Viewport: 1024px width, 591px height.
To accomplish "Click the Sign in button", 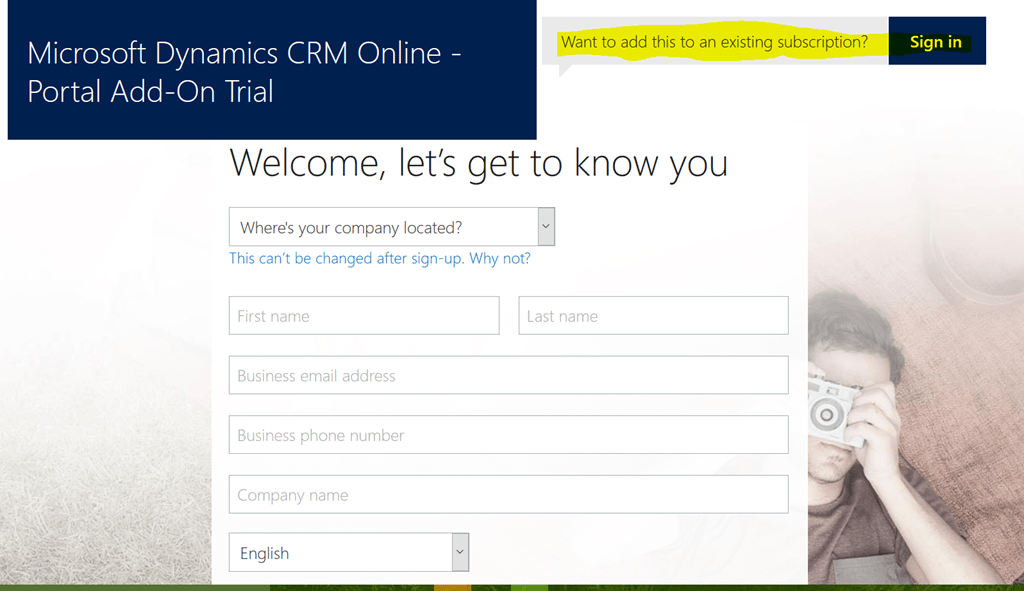I will click(936, 41).
